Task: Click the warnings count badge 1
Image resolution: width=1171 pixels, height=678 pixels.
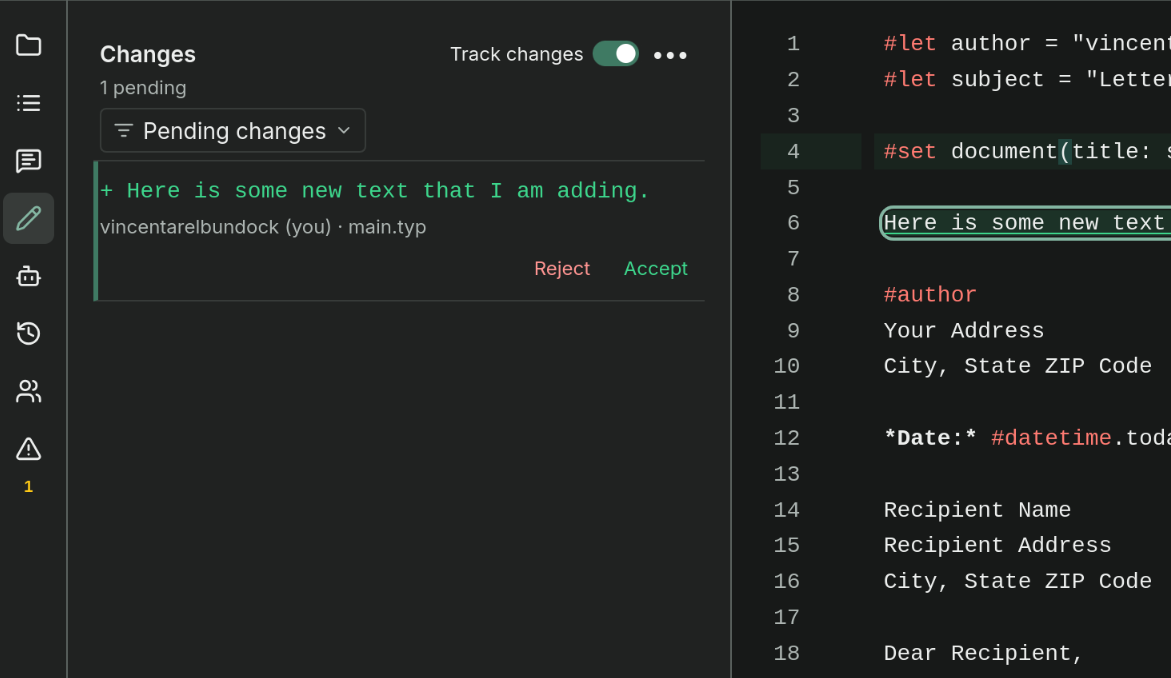Action: (28, 487)
